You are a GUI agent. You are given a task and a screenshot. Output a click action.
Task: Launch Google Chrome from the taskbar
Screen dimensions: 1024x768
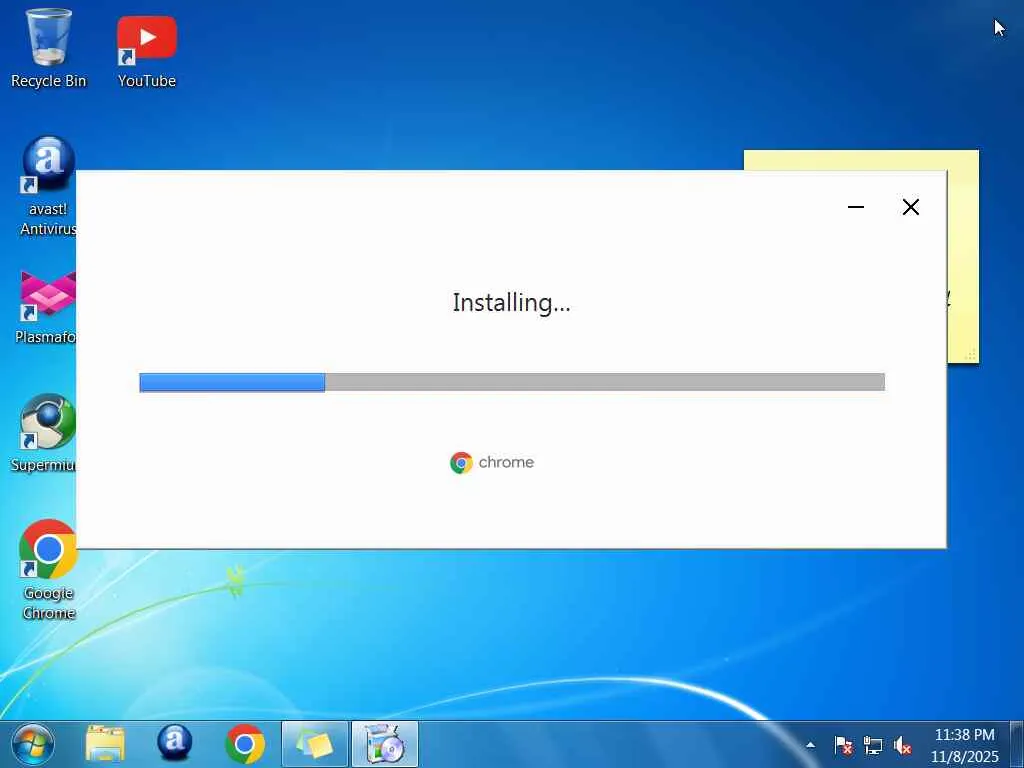coord(245,744)
